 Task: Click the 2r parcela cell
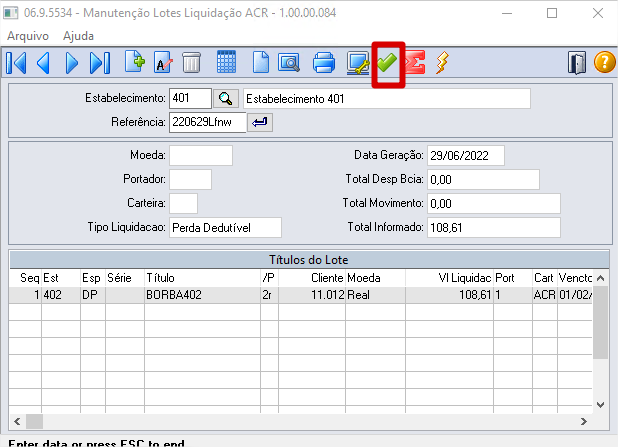(269, 295)
